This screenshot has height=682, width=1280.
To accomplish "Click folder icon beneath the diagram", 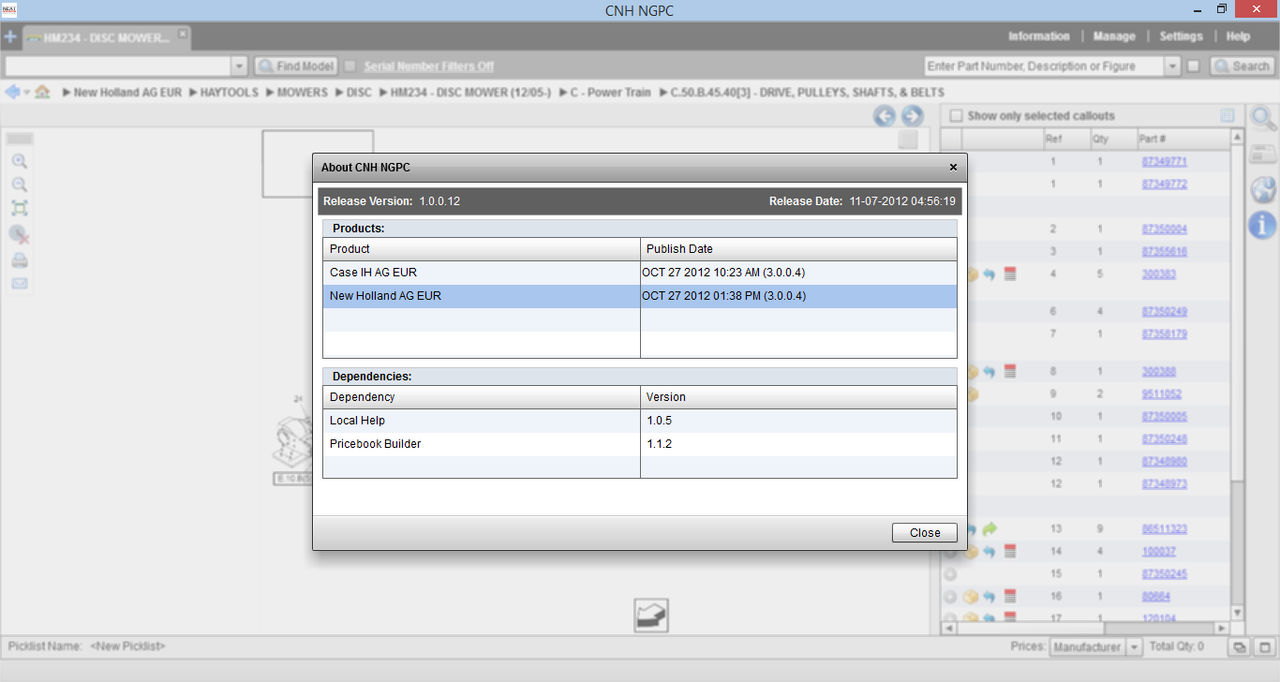I will 651,615.
